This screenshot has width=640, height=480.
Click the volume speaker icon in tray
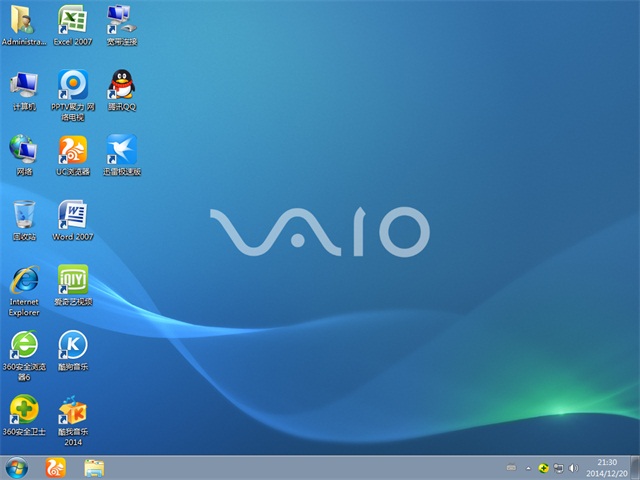(573, 468)
